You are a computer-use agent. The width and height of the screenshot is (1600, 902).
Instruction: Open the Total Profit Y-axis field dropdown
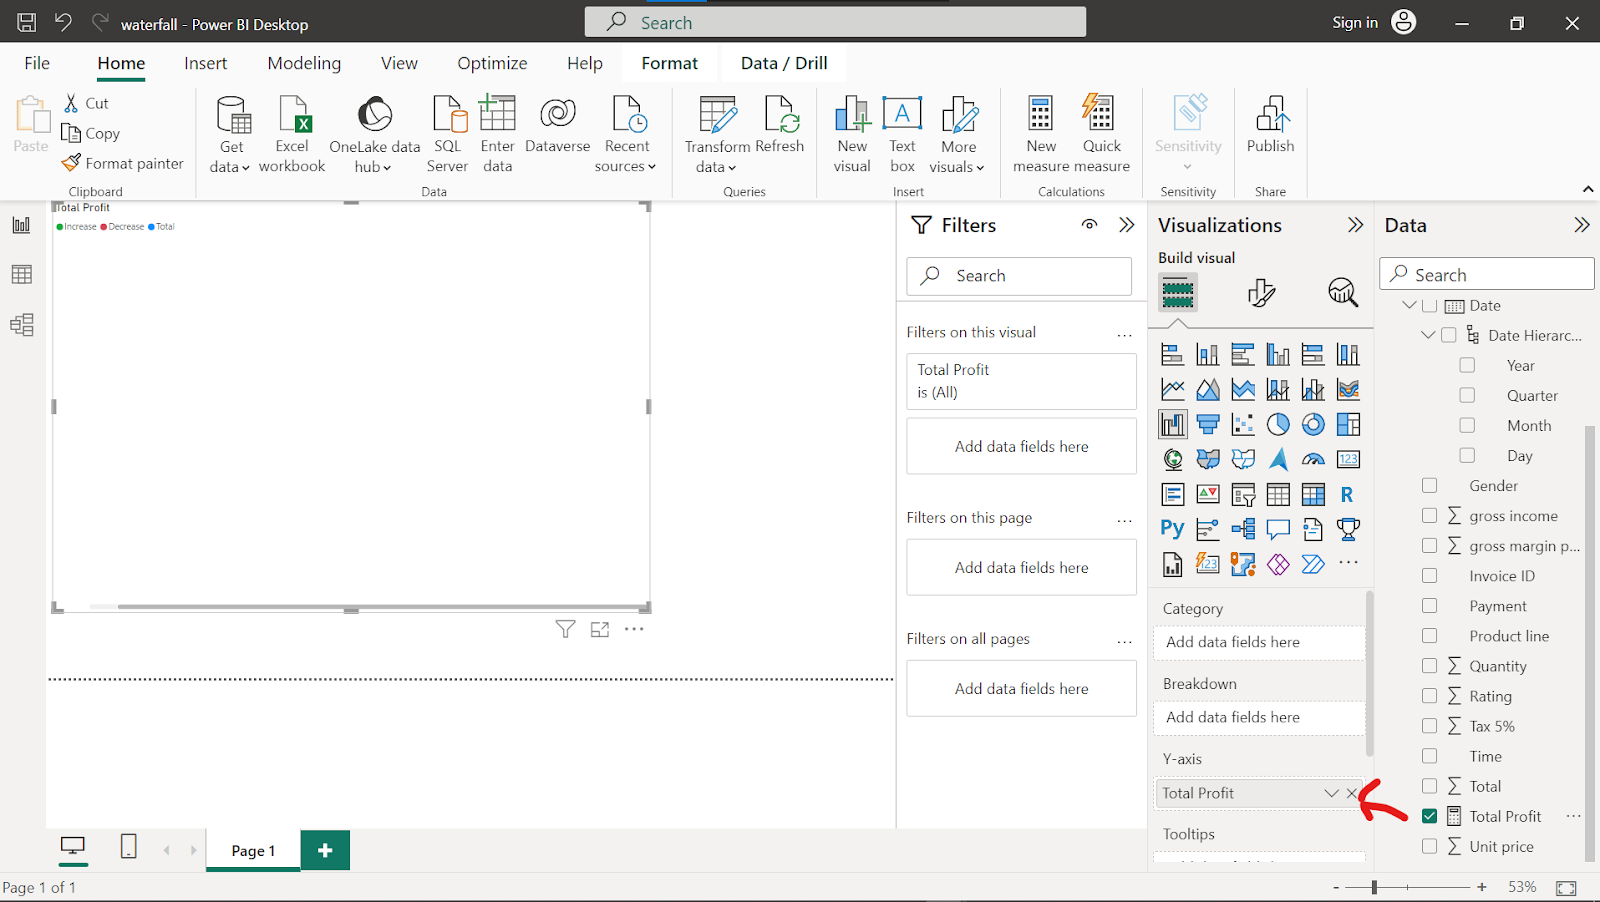pos(1331,793)
